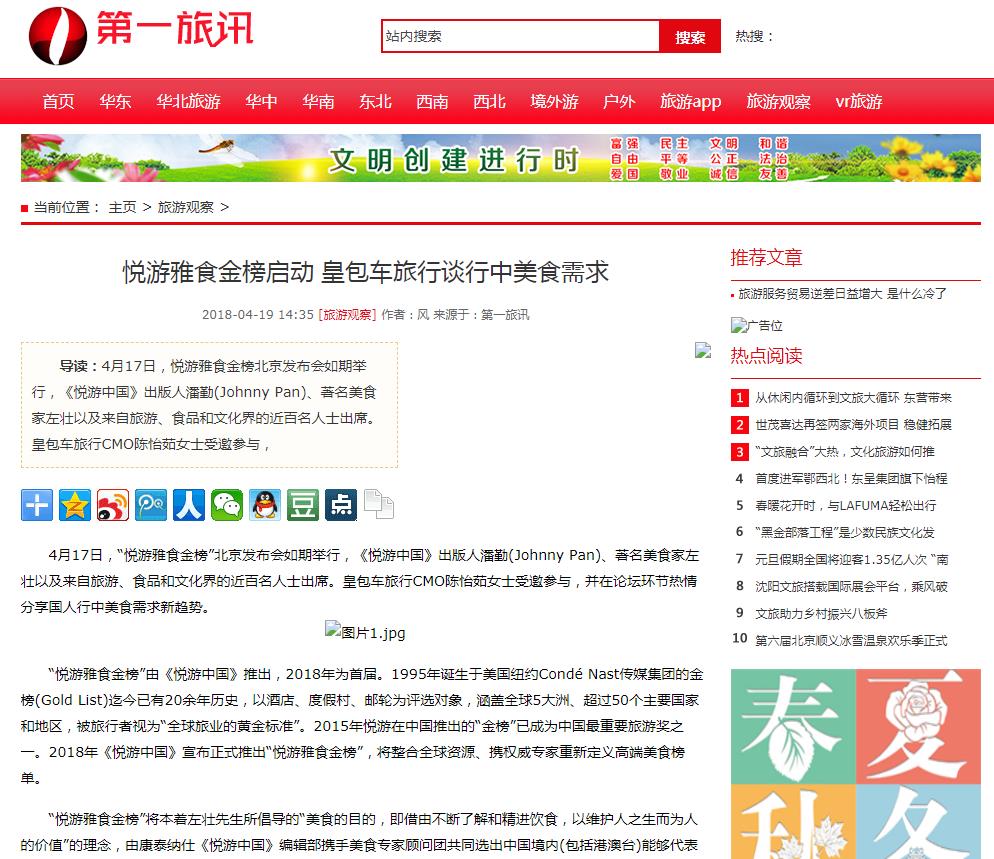994x859 pixels.
Task: Share to WeChat green icon
Action: point(227,505)
